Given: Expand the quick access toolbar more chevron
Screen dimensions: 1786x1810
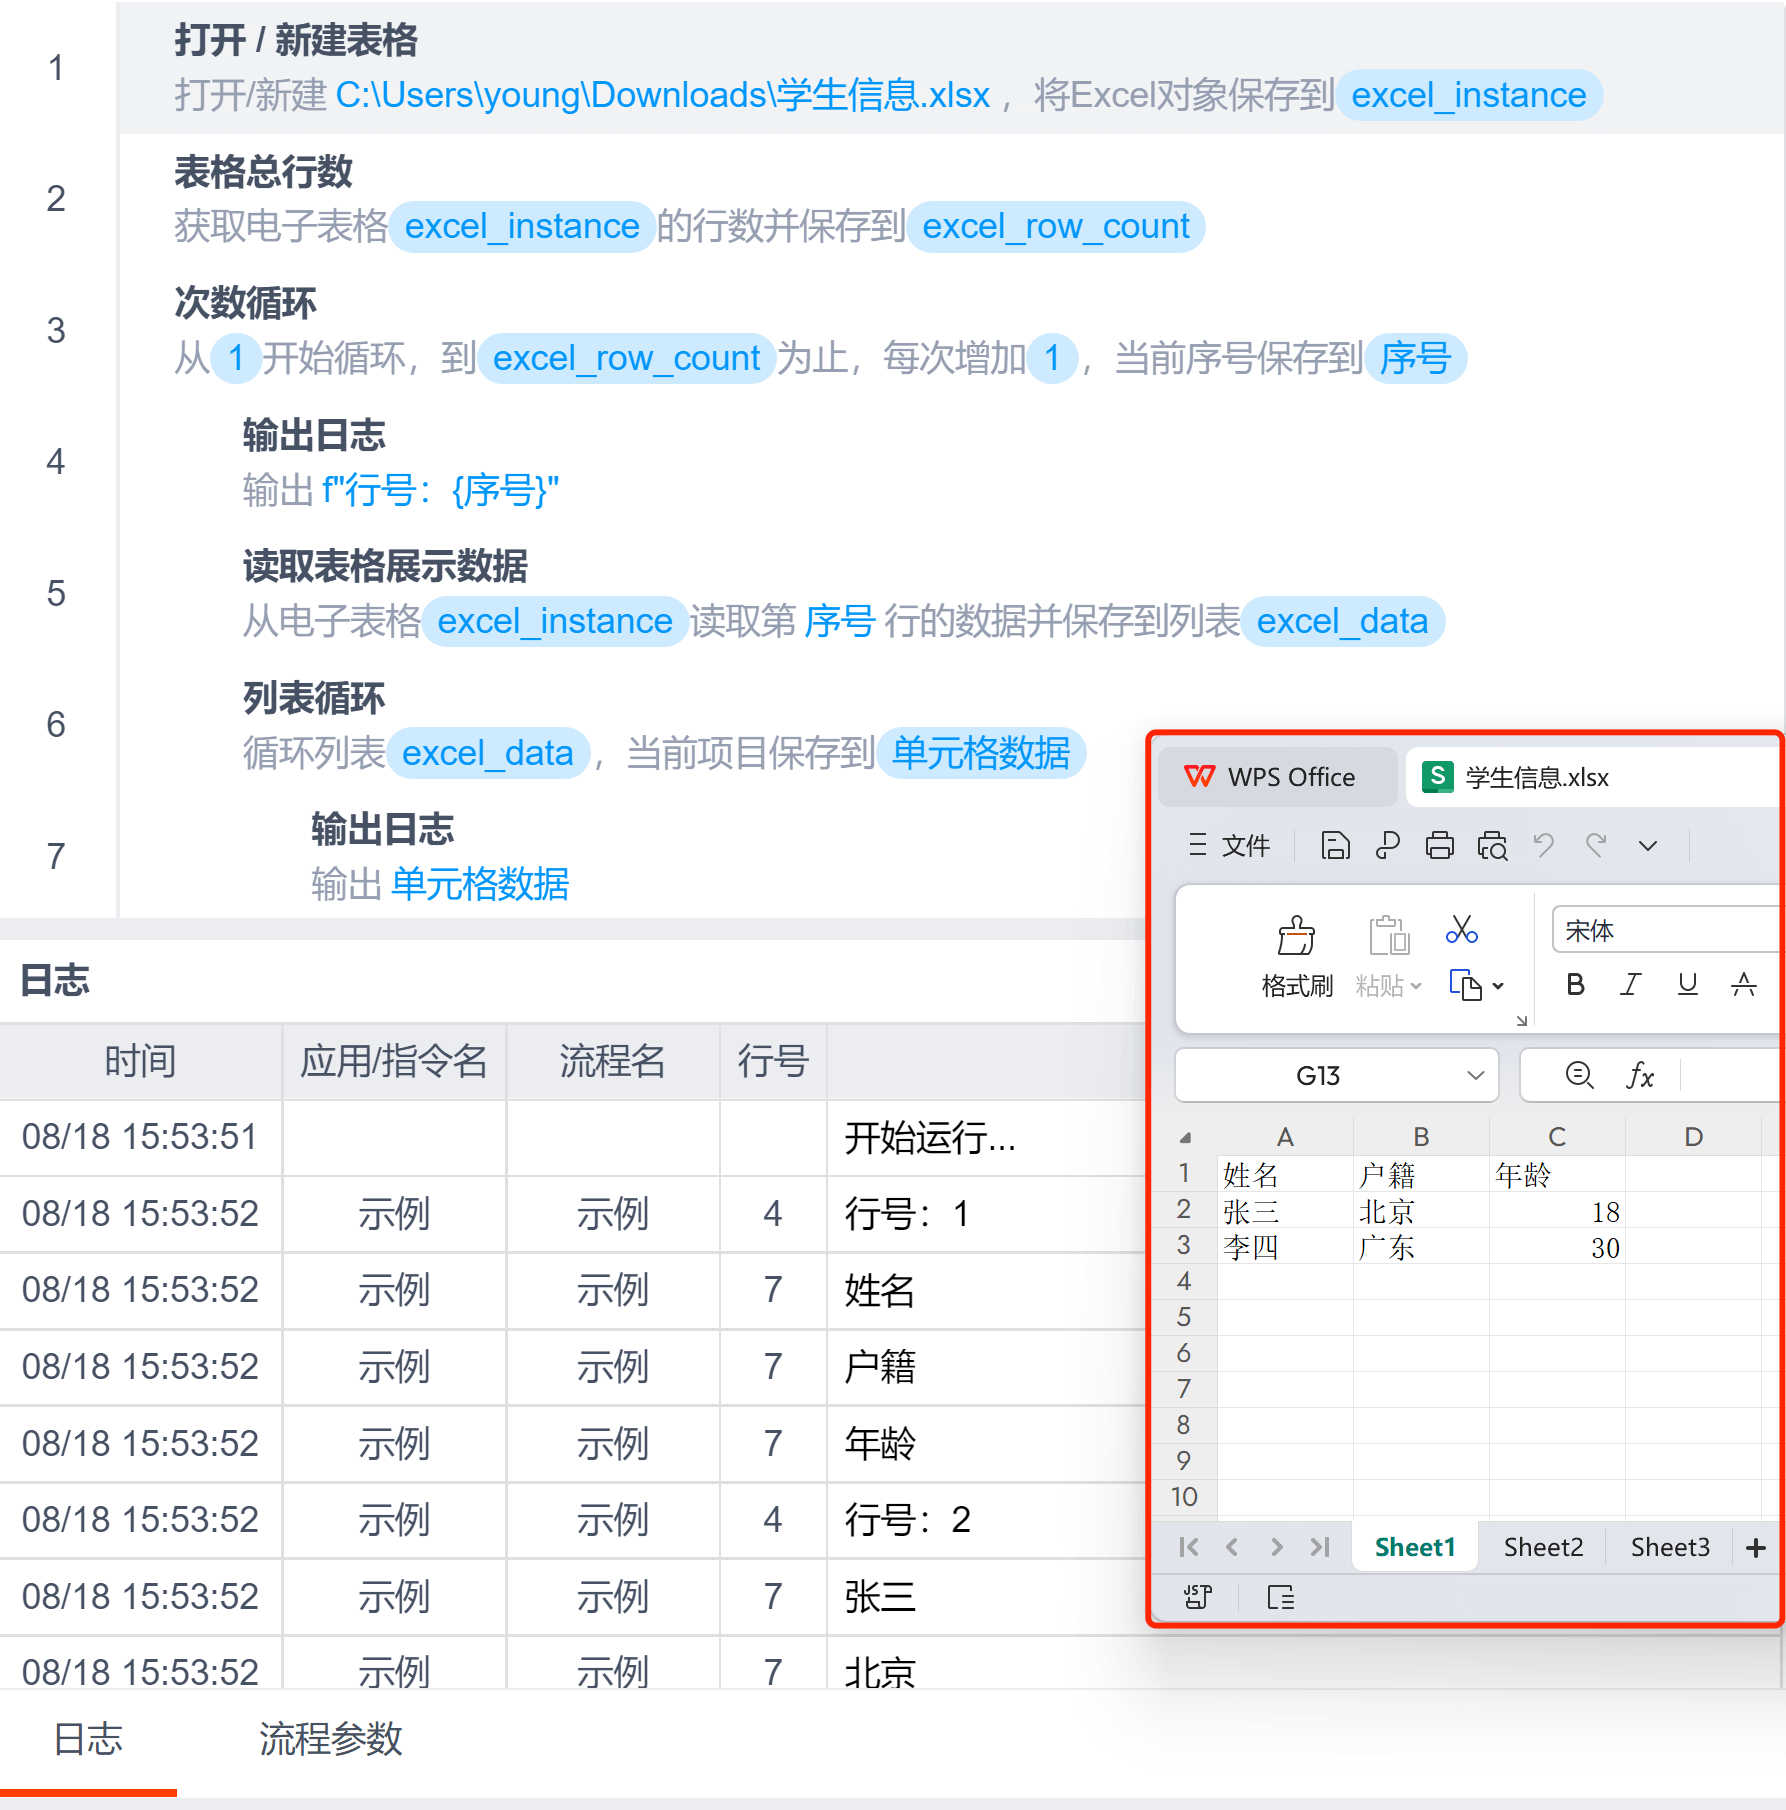Looking at the screenshot, I should pos(1648,846).
